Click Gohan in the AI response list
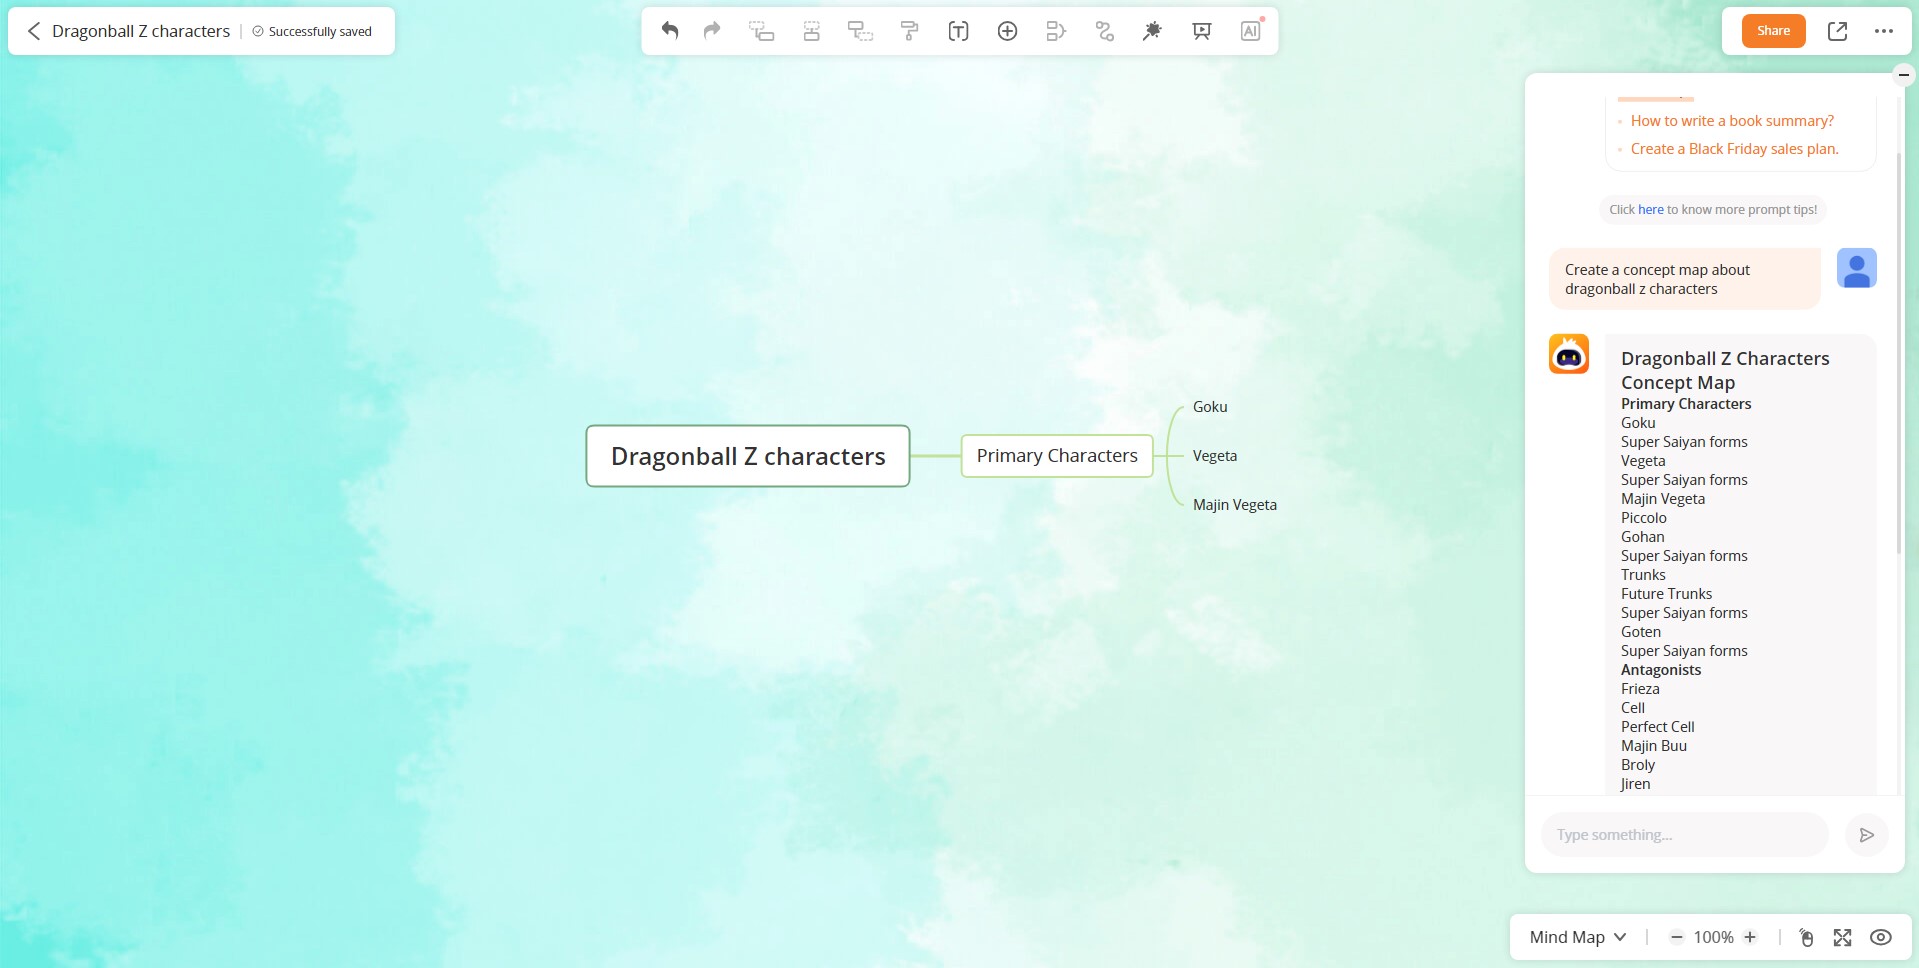This screenshot has width=1919, height=968. 1642,537
